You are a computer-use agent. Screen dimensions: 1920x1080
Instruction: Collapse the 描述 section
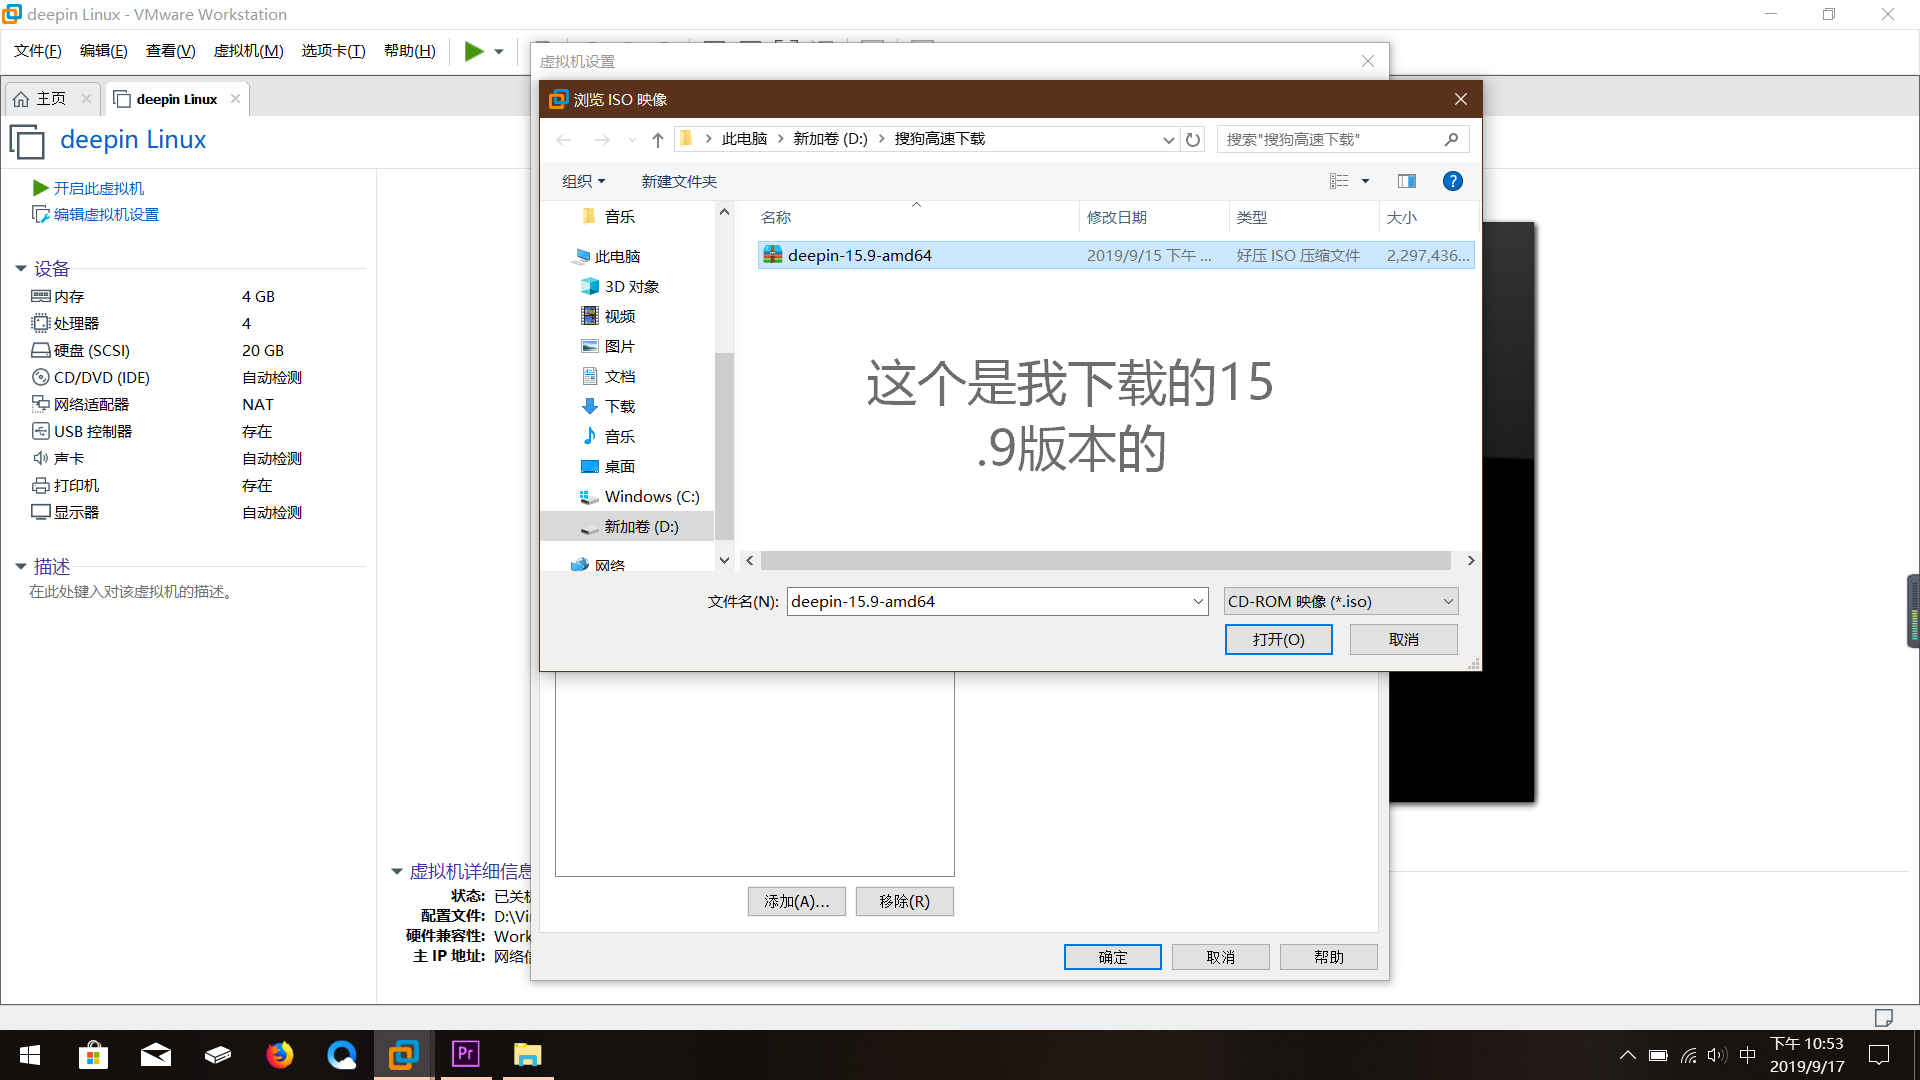pyautogui.click(x=20, y=566)
